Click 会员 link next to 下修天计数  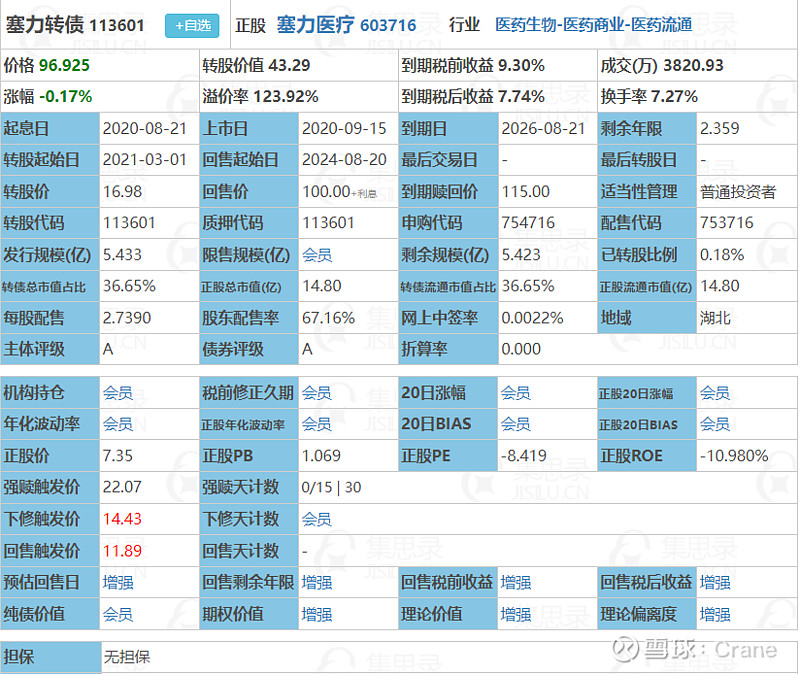tap(317, 519)
